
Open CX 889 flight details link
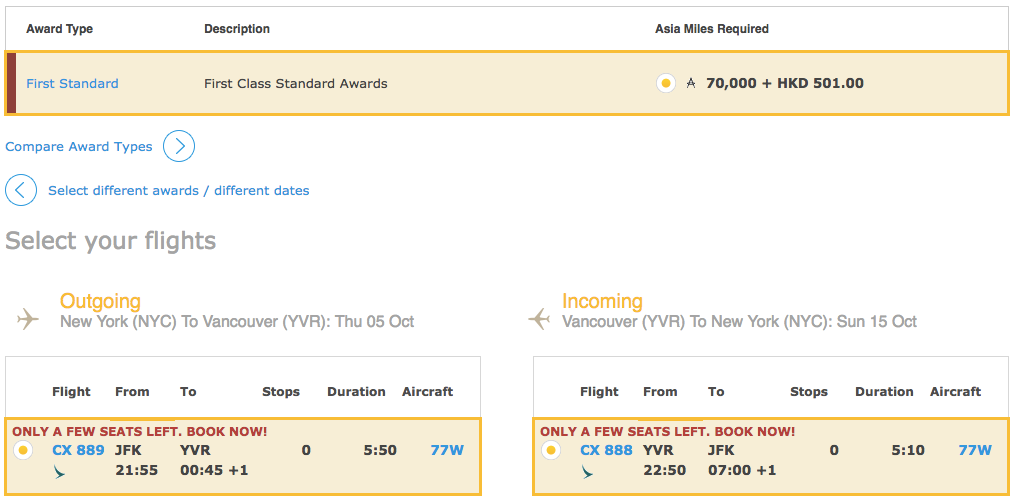click(78, 450)
